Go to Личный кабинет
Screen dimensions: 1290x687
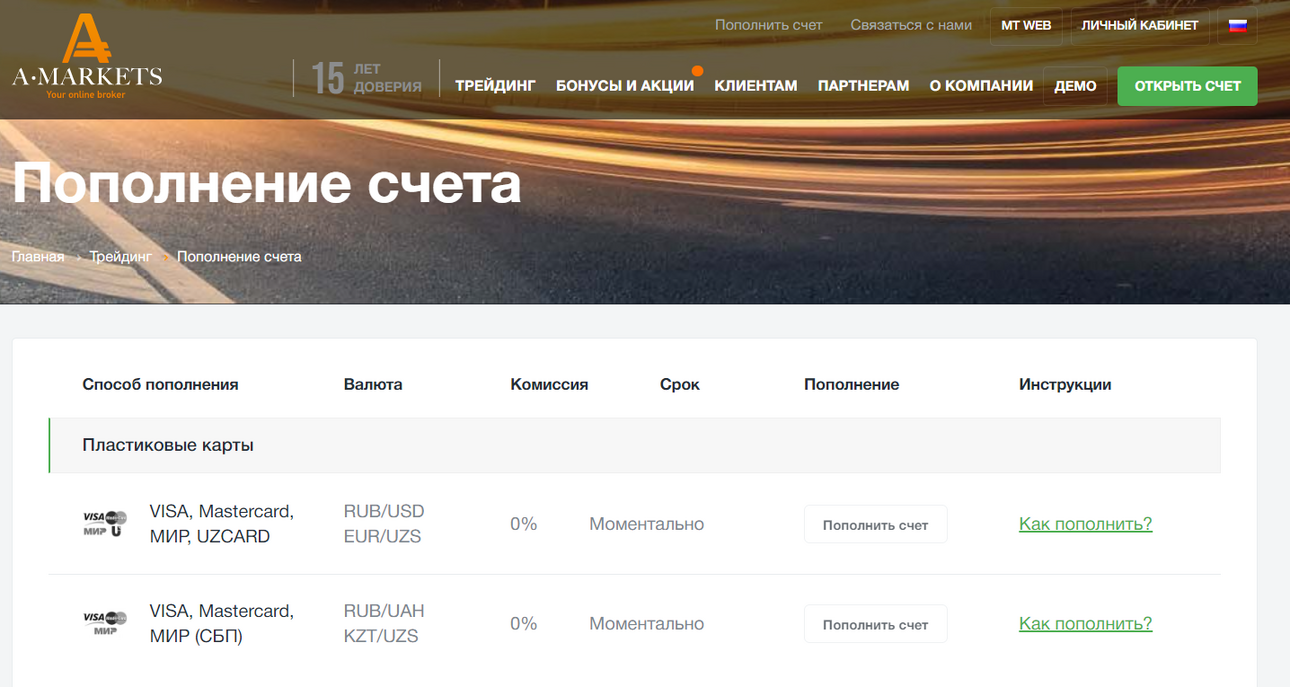1140,26
